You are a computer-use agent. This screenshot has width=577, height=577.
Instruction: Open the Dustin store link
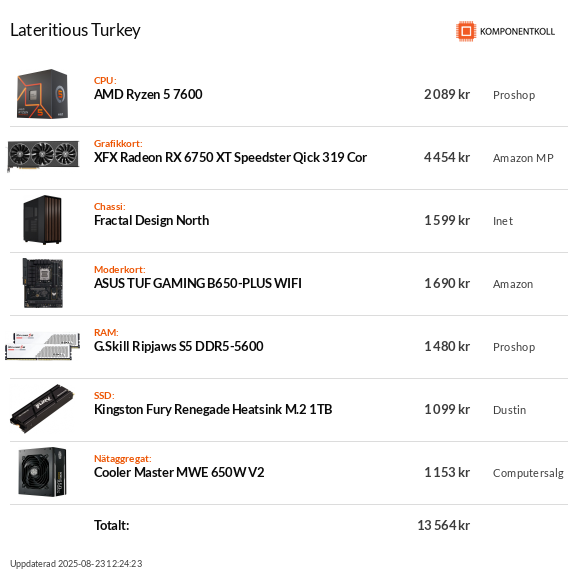point(509,410)
